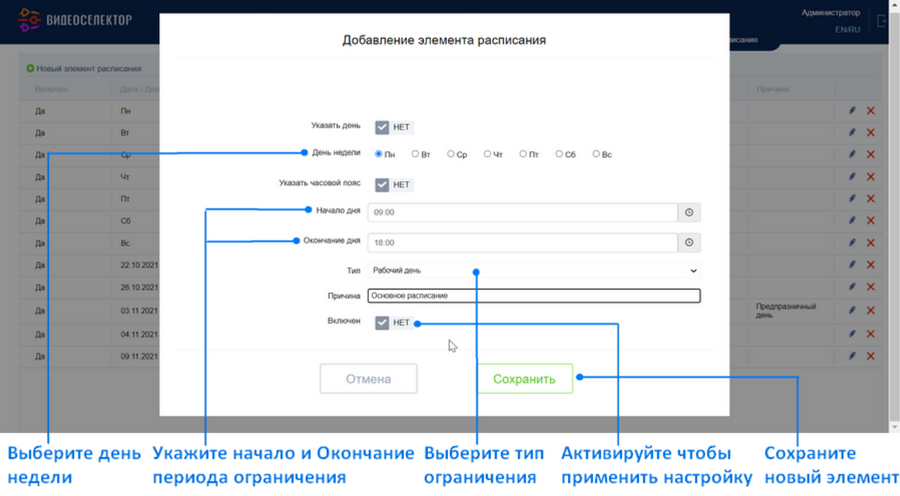
Task: Delete the Ср row with the red X
Action: [x=871, y=154]
